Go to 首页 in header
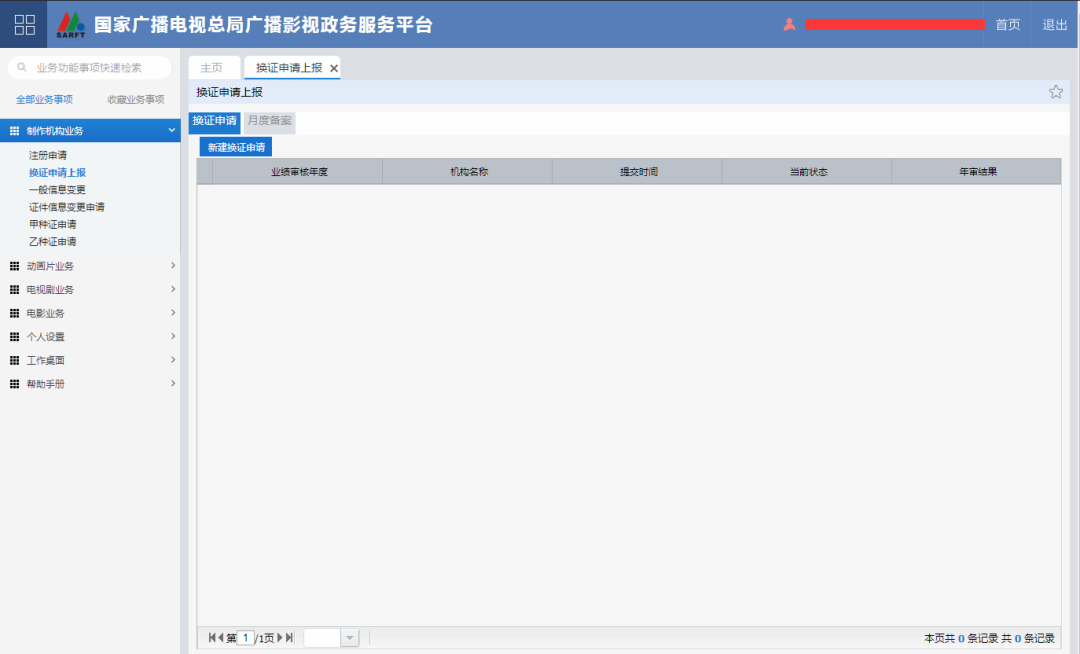This screenshot has width=1080, height=654. coord(1008,25)
